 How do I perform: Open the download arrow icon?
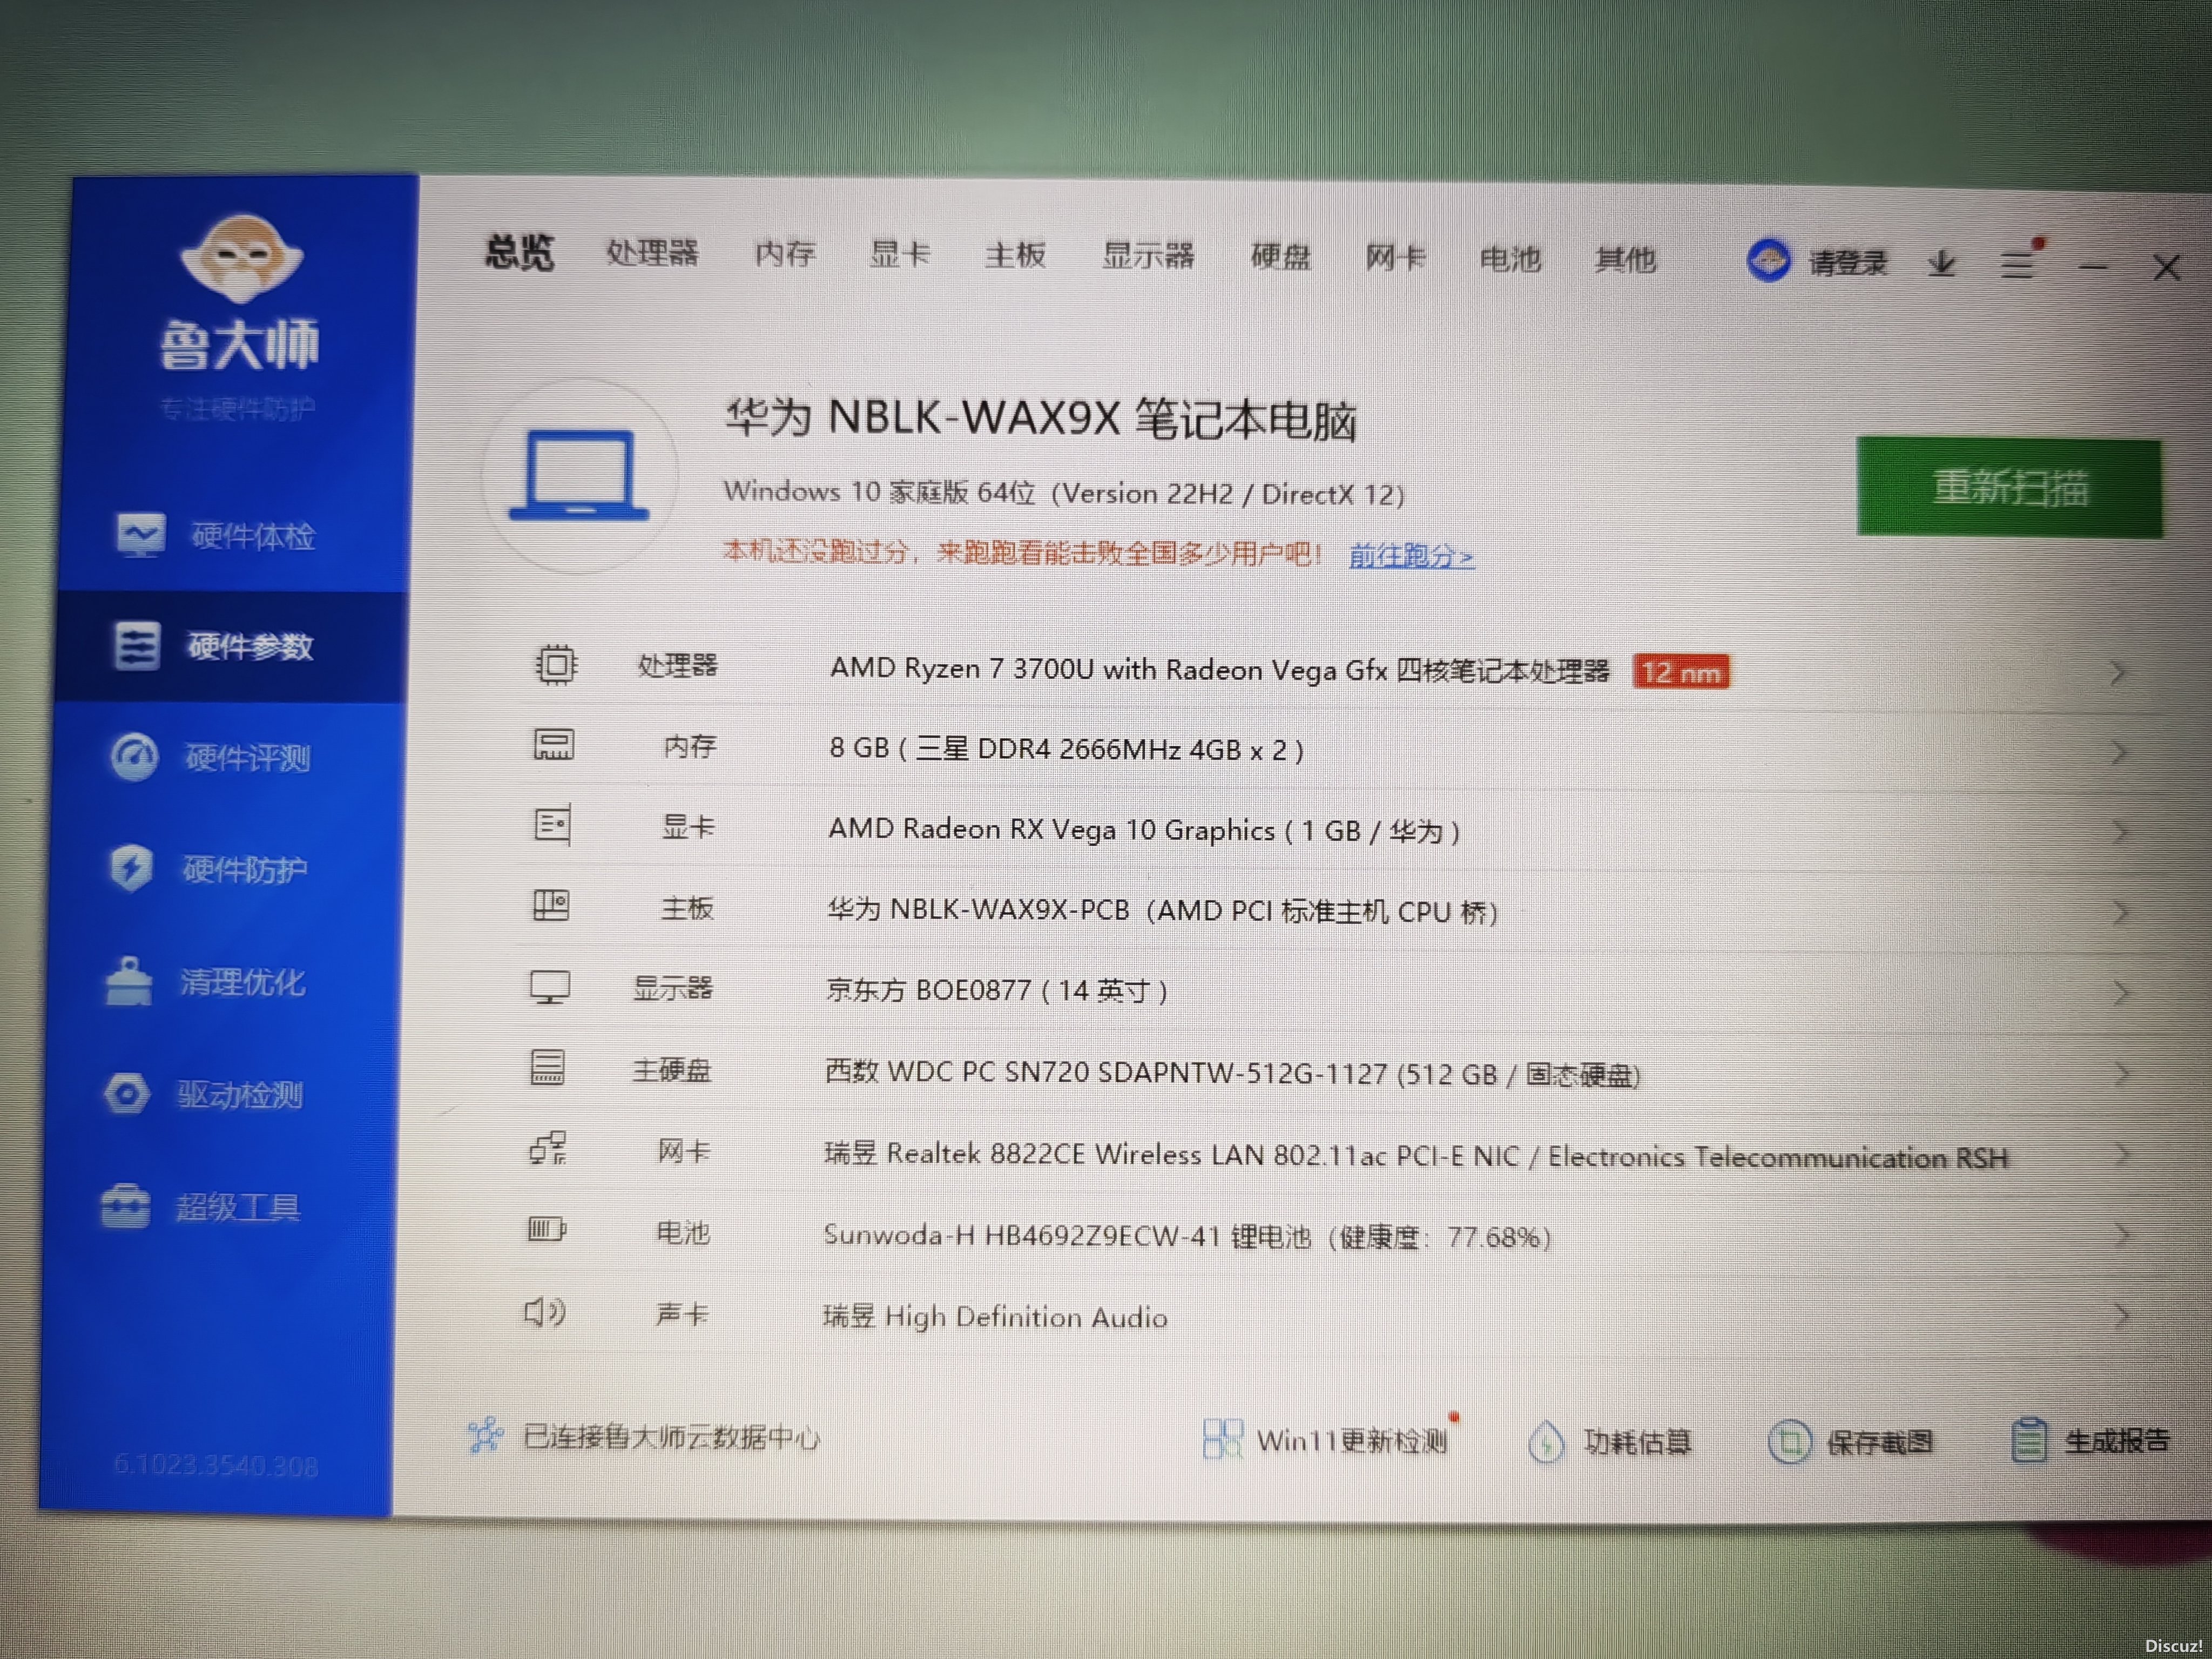click(1942, 263)
